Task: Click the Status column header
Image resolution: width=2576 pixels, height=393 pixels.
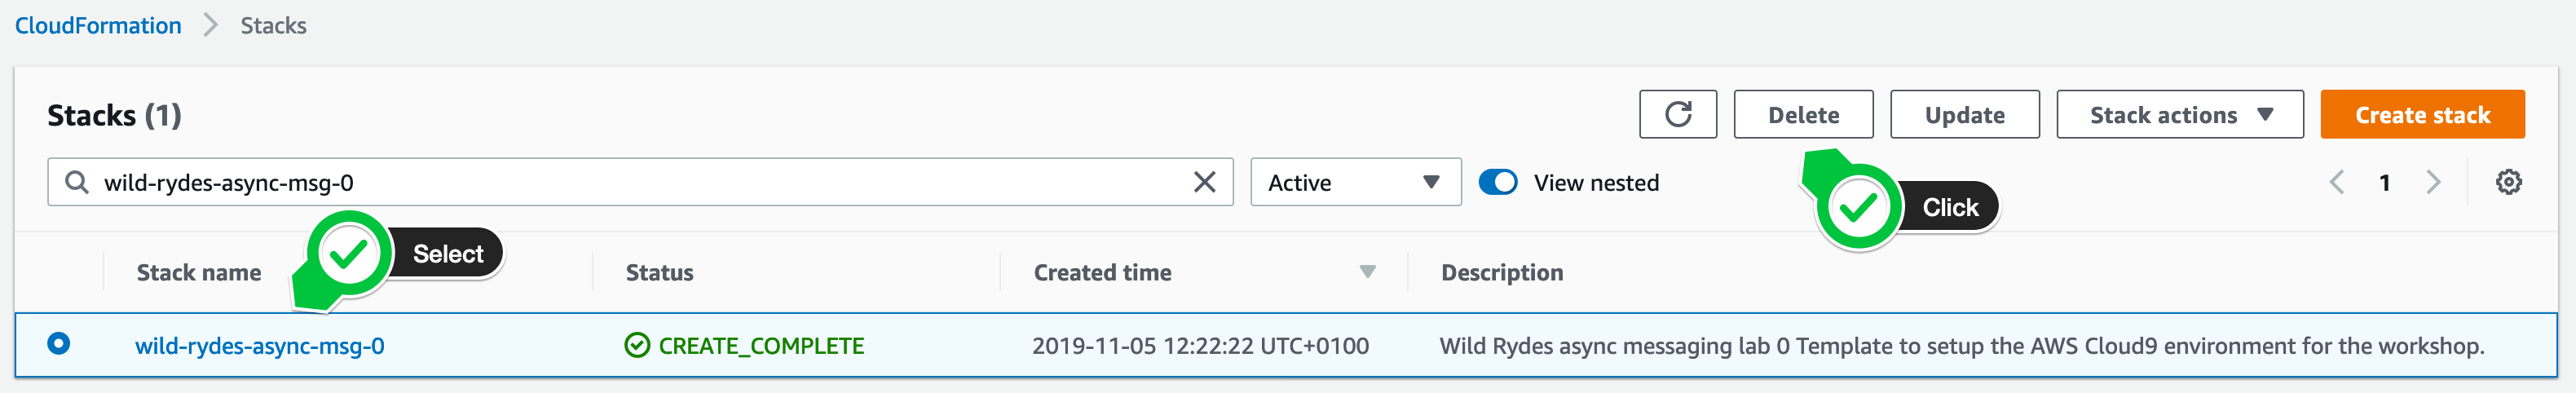Action: click(659, 272)
